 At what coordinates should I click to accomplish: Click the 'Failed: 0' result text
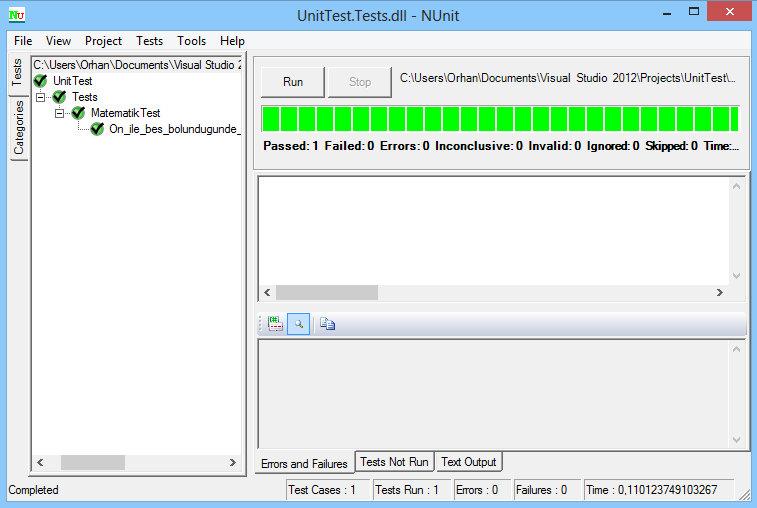349,146
